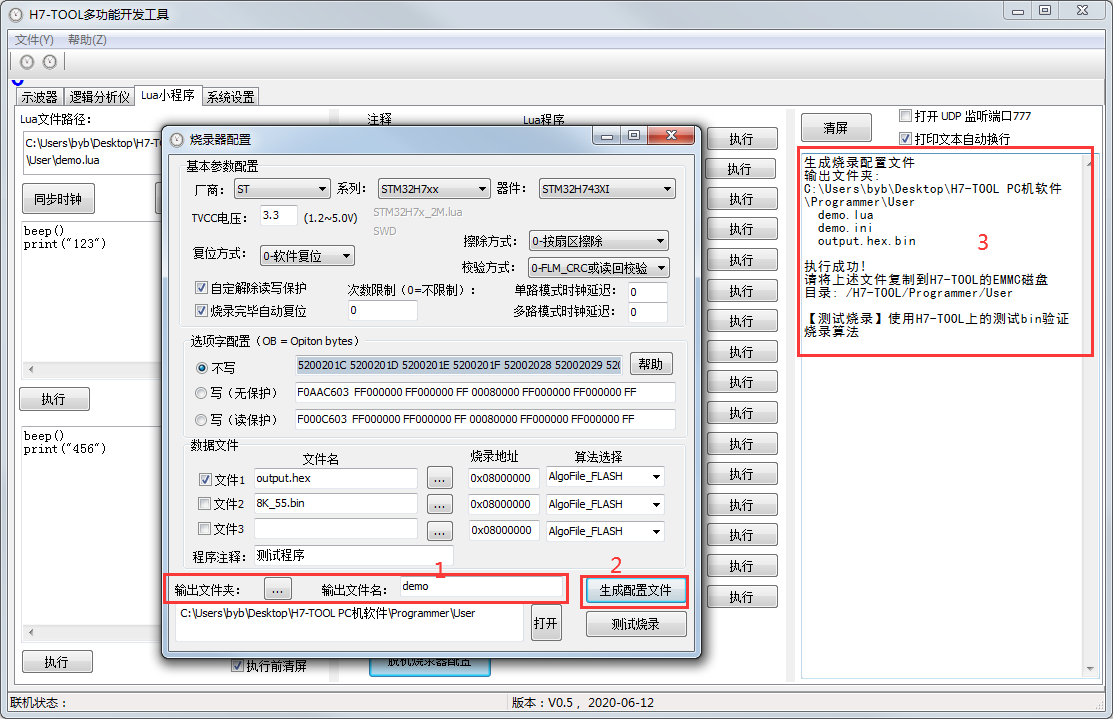Click the version text "V0.5, 2020-06-12" in the status bar
This screenshot has height=719, width=1113.
599,703
